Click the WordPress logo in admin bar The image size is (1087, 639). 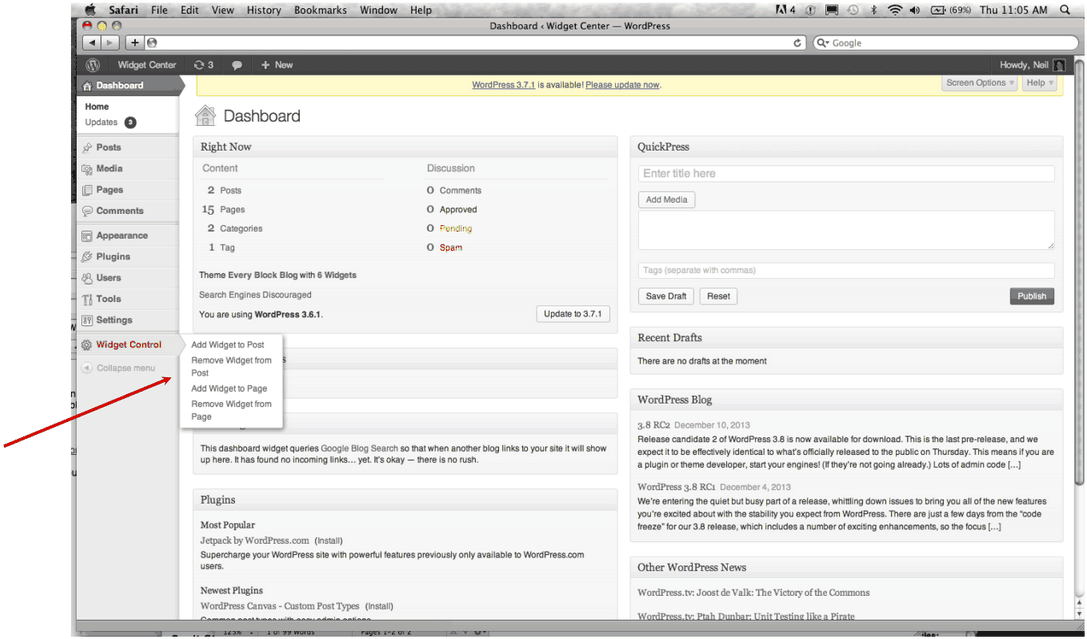pyautogui.click(x=92, y=64)
